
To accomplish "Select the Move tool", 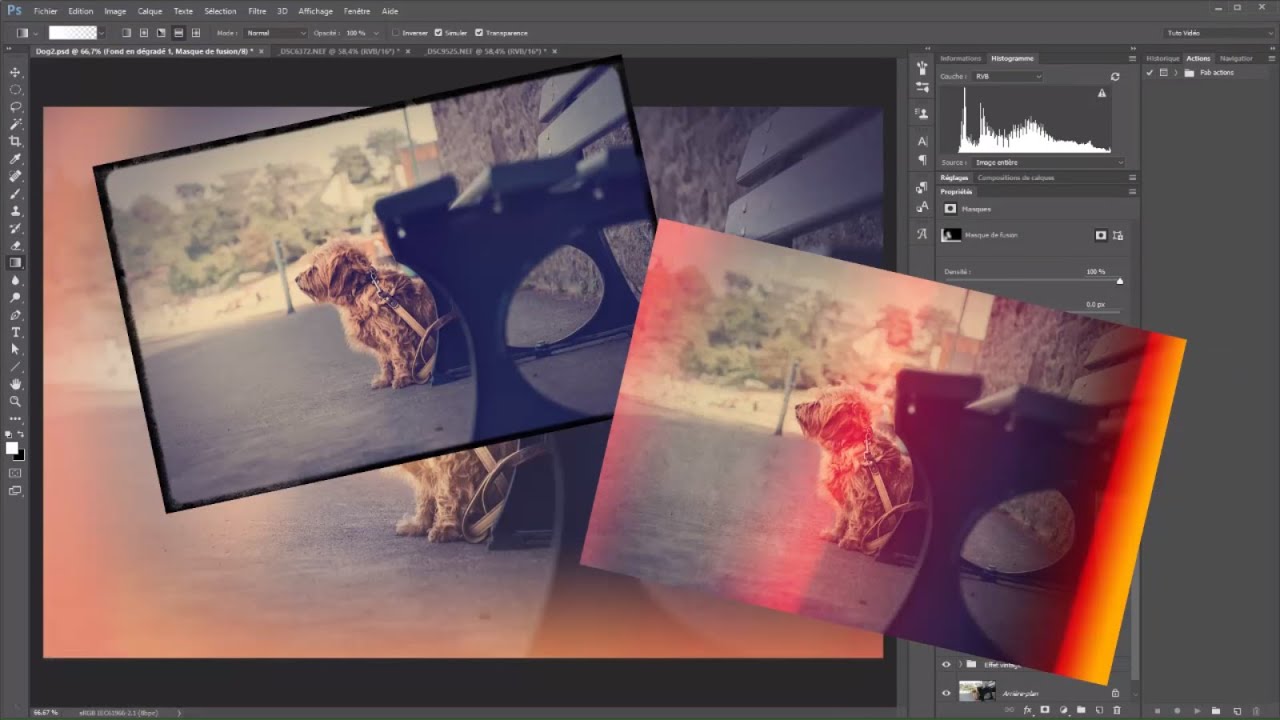I will pos(15,72).
